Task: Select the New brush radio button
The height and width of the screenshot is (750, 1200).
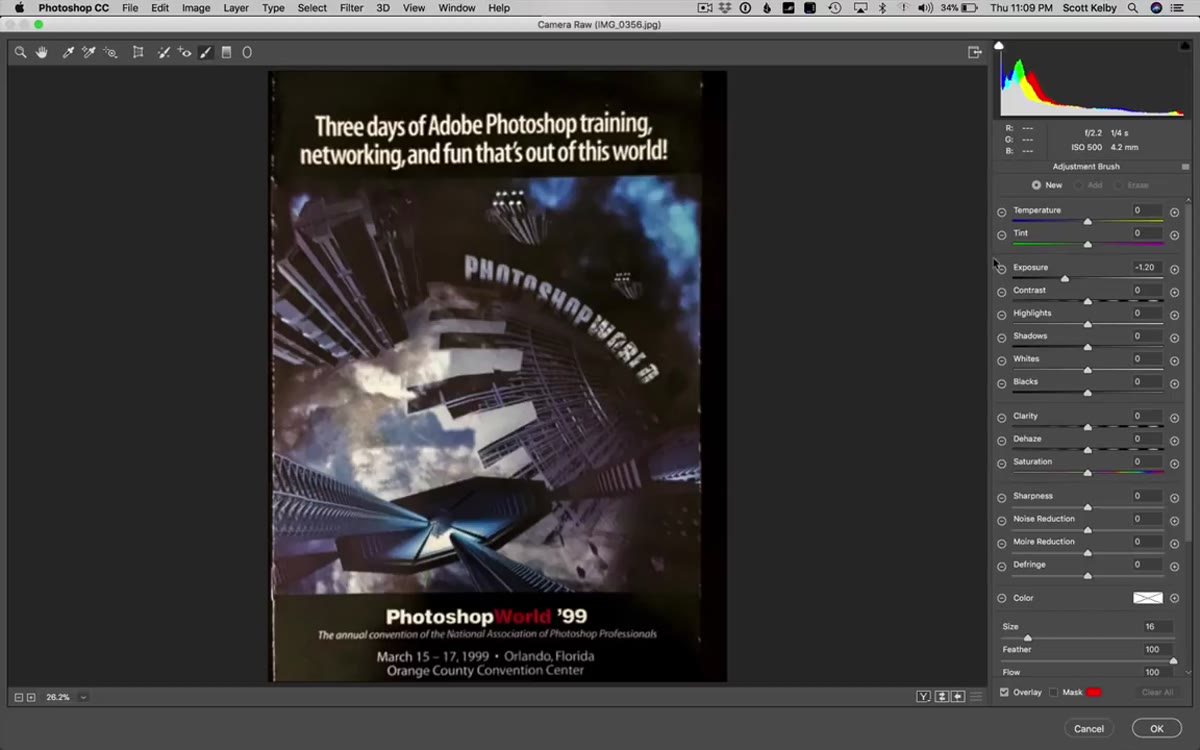Action: [x=1036, y=185]
